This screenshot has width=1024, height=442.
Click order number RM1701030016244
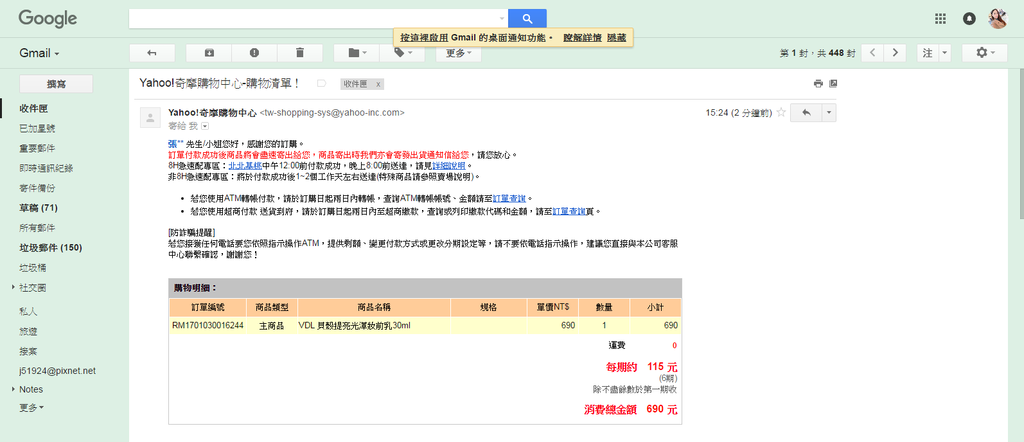point(208,325)
